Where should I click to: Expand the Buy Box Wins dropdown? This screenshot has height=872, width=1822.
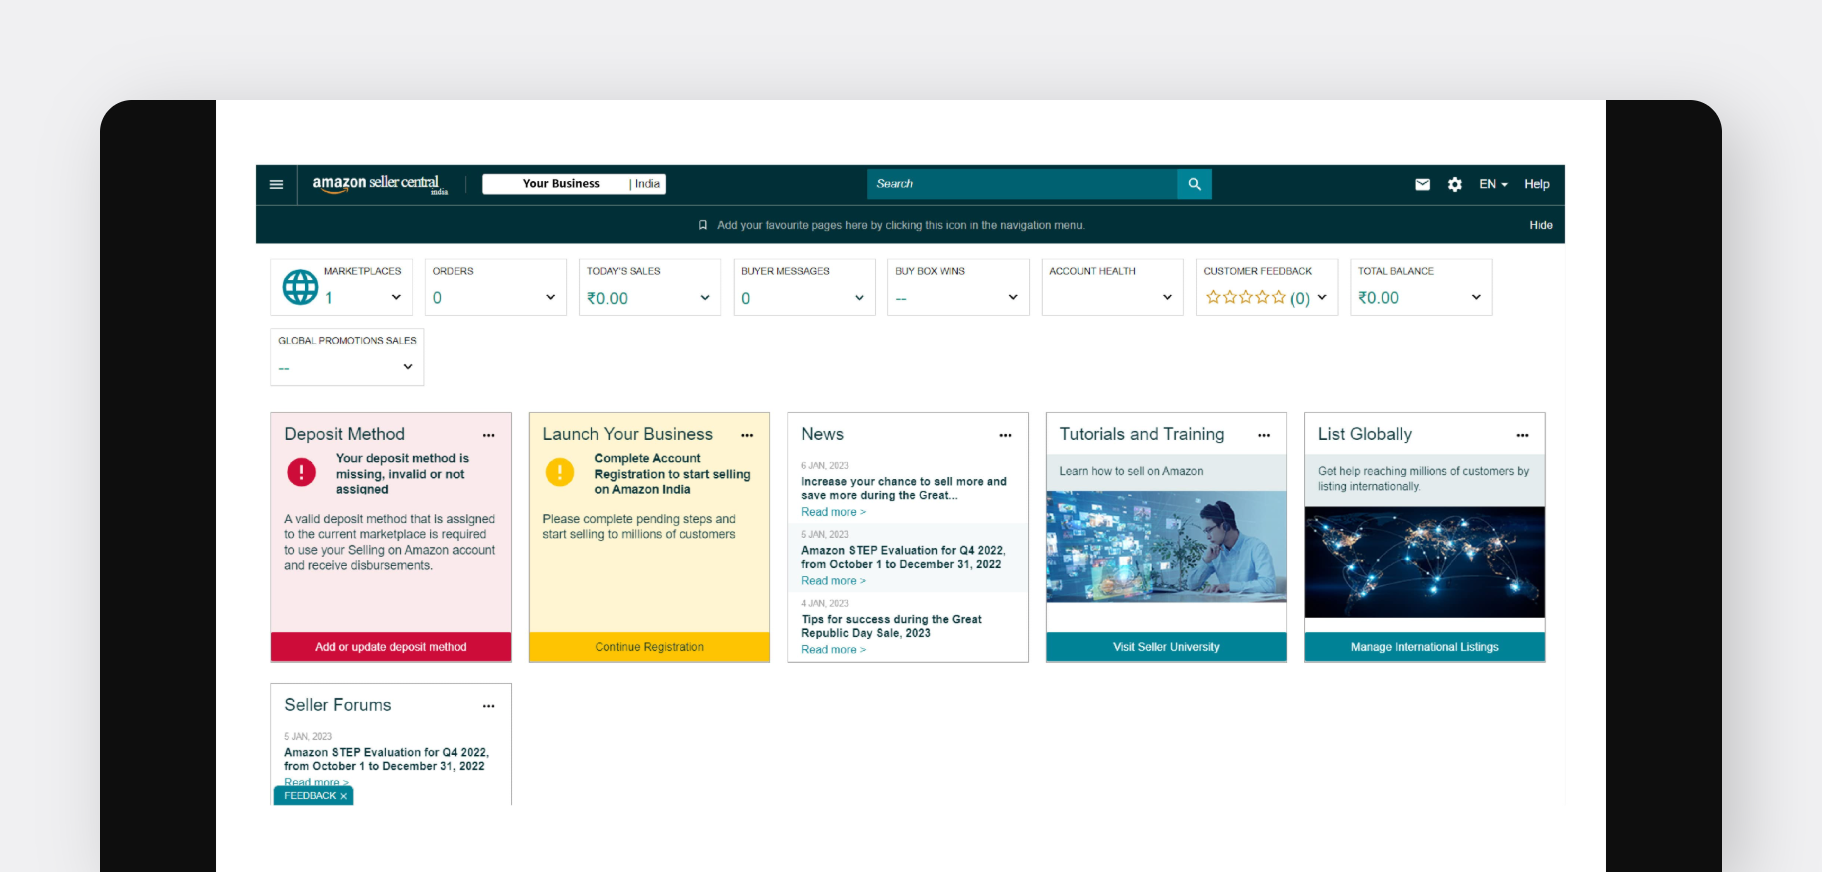click(x=1013, y=297)
